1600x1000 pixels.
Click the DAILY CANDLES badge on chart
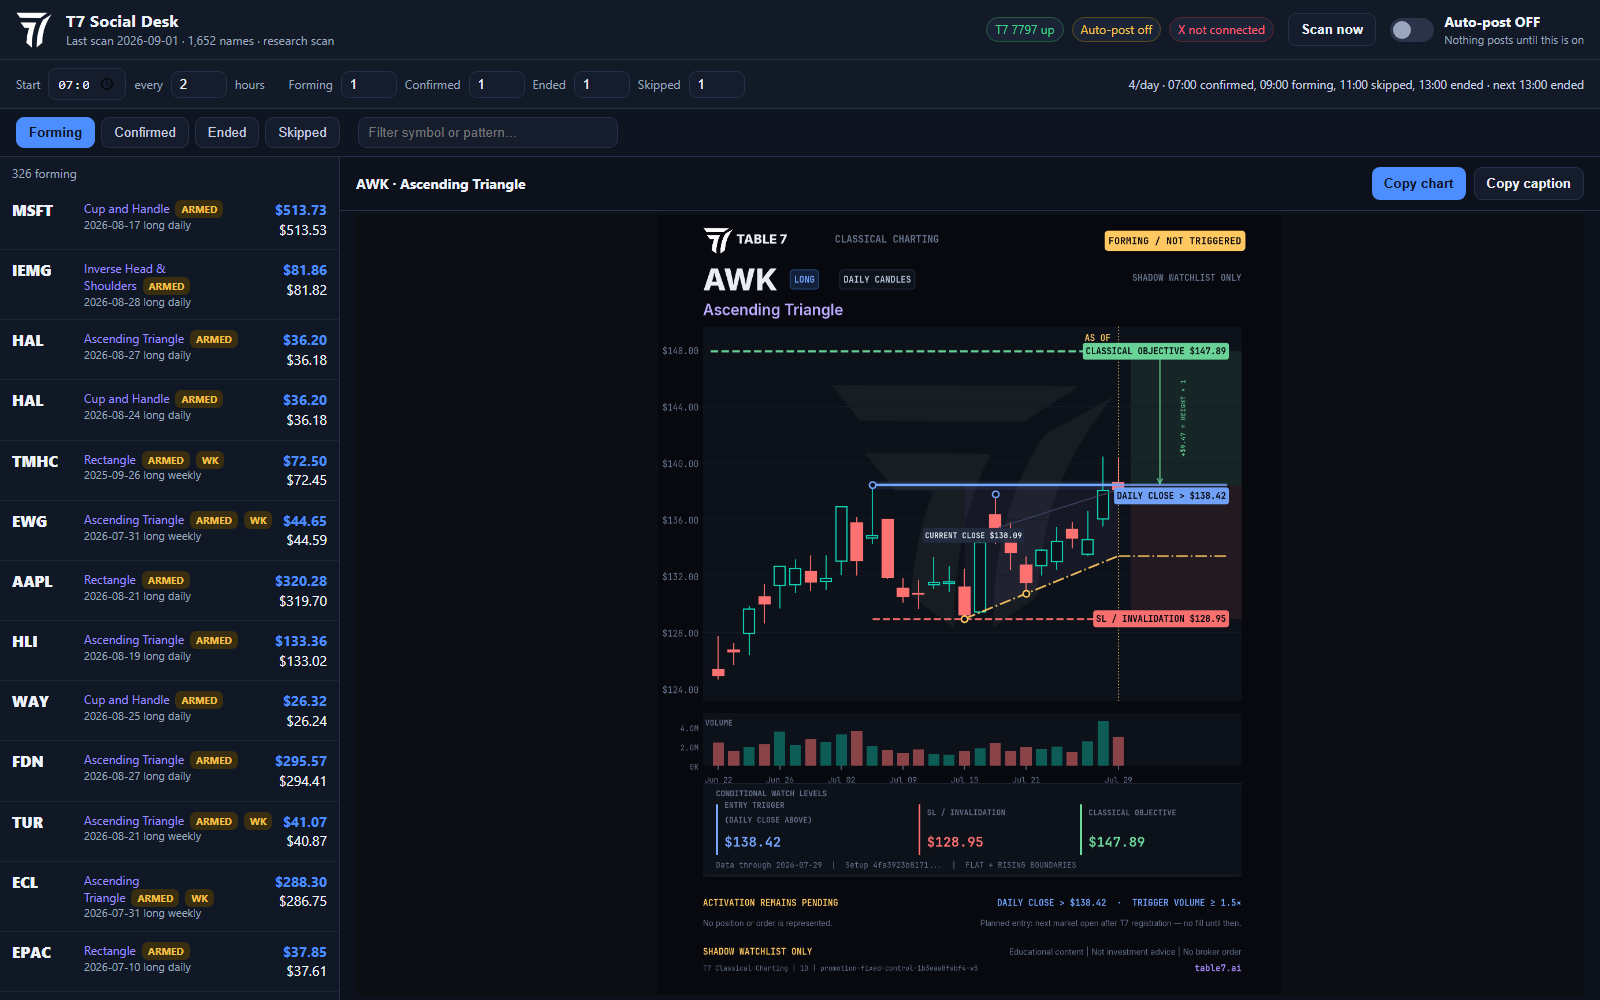click(x=877, y=280)
